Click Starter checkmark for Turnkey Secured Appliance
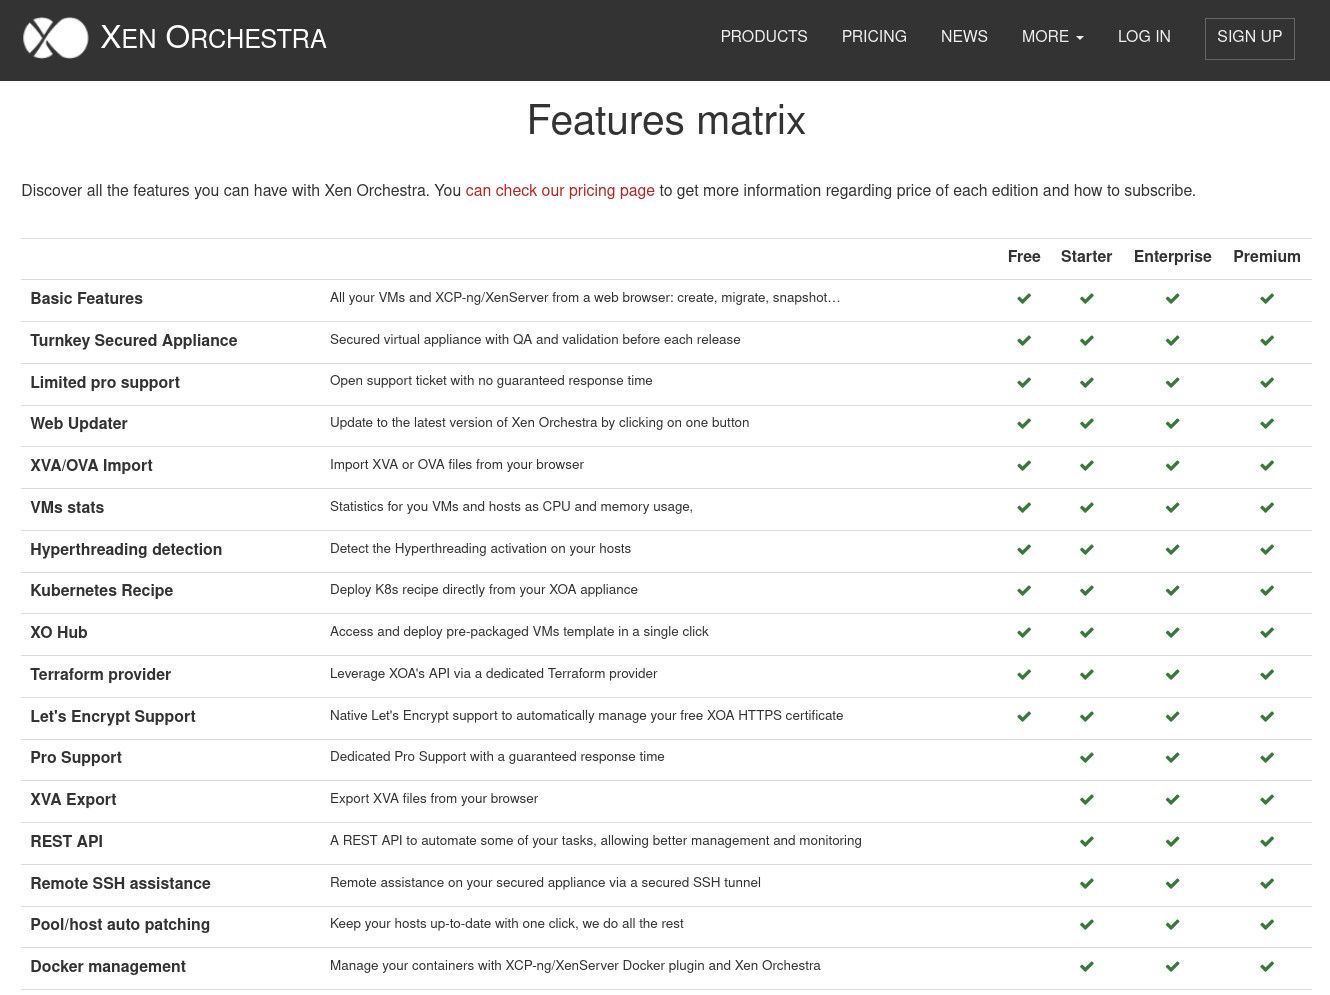This screenshot has width=1330, height=995. point(1087,341)
